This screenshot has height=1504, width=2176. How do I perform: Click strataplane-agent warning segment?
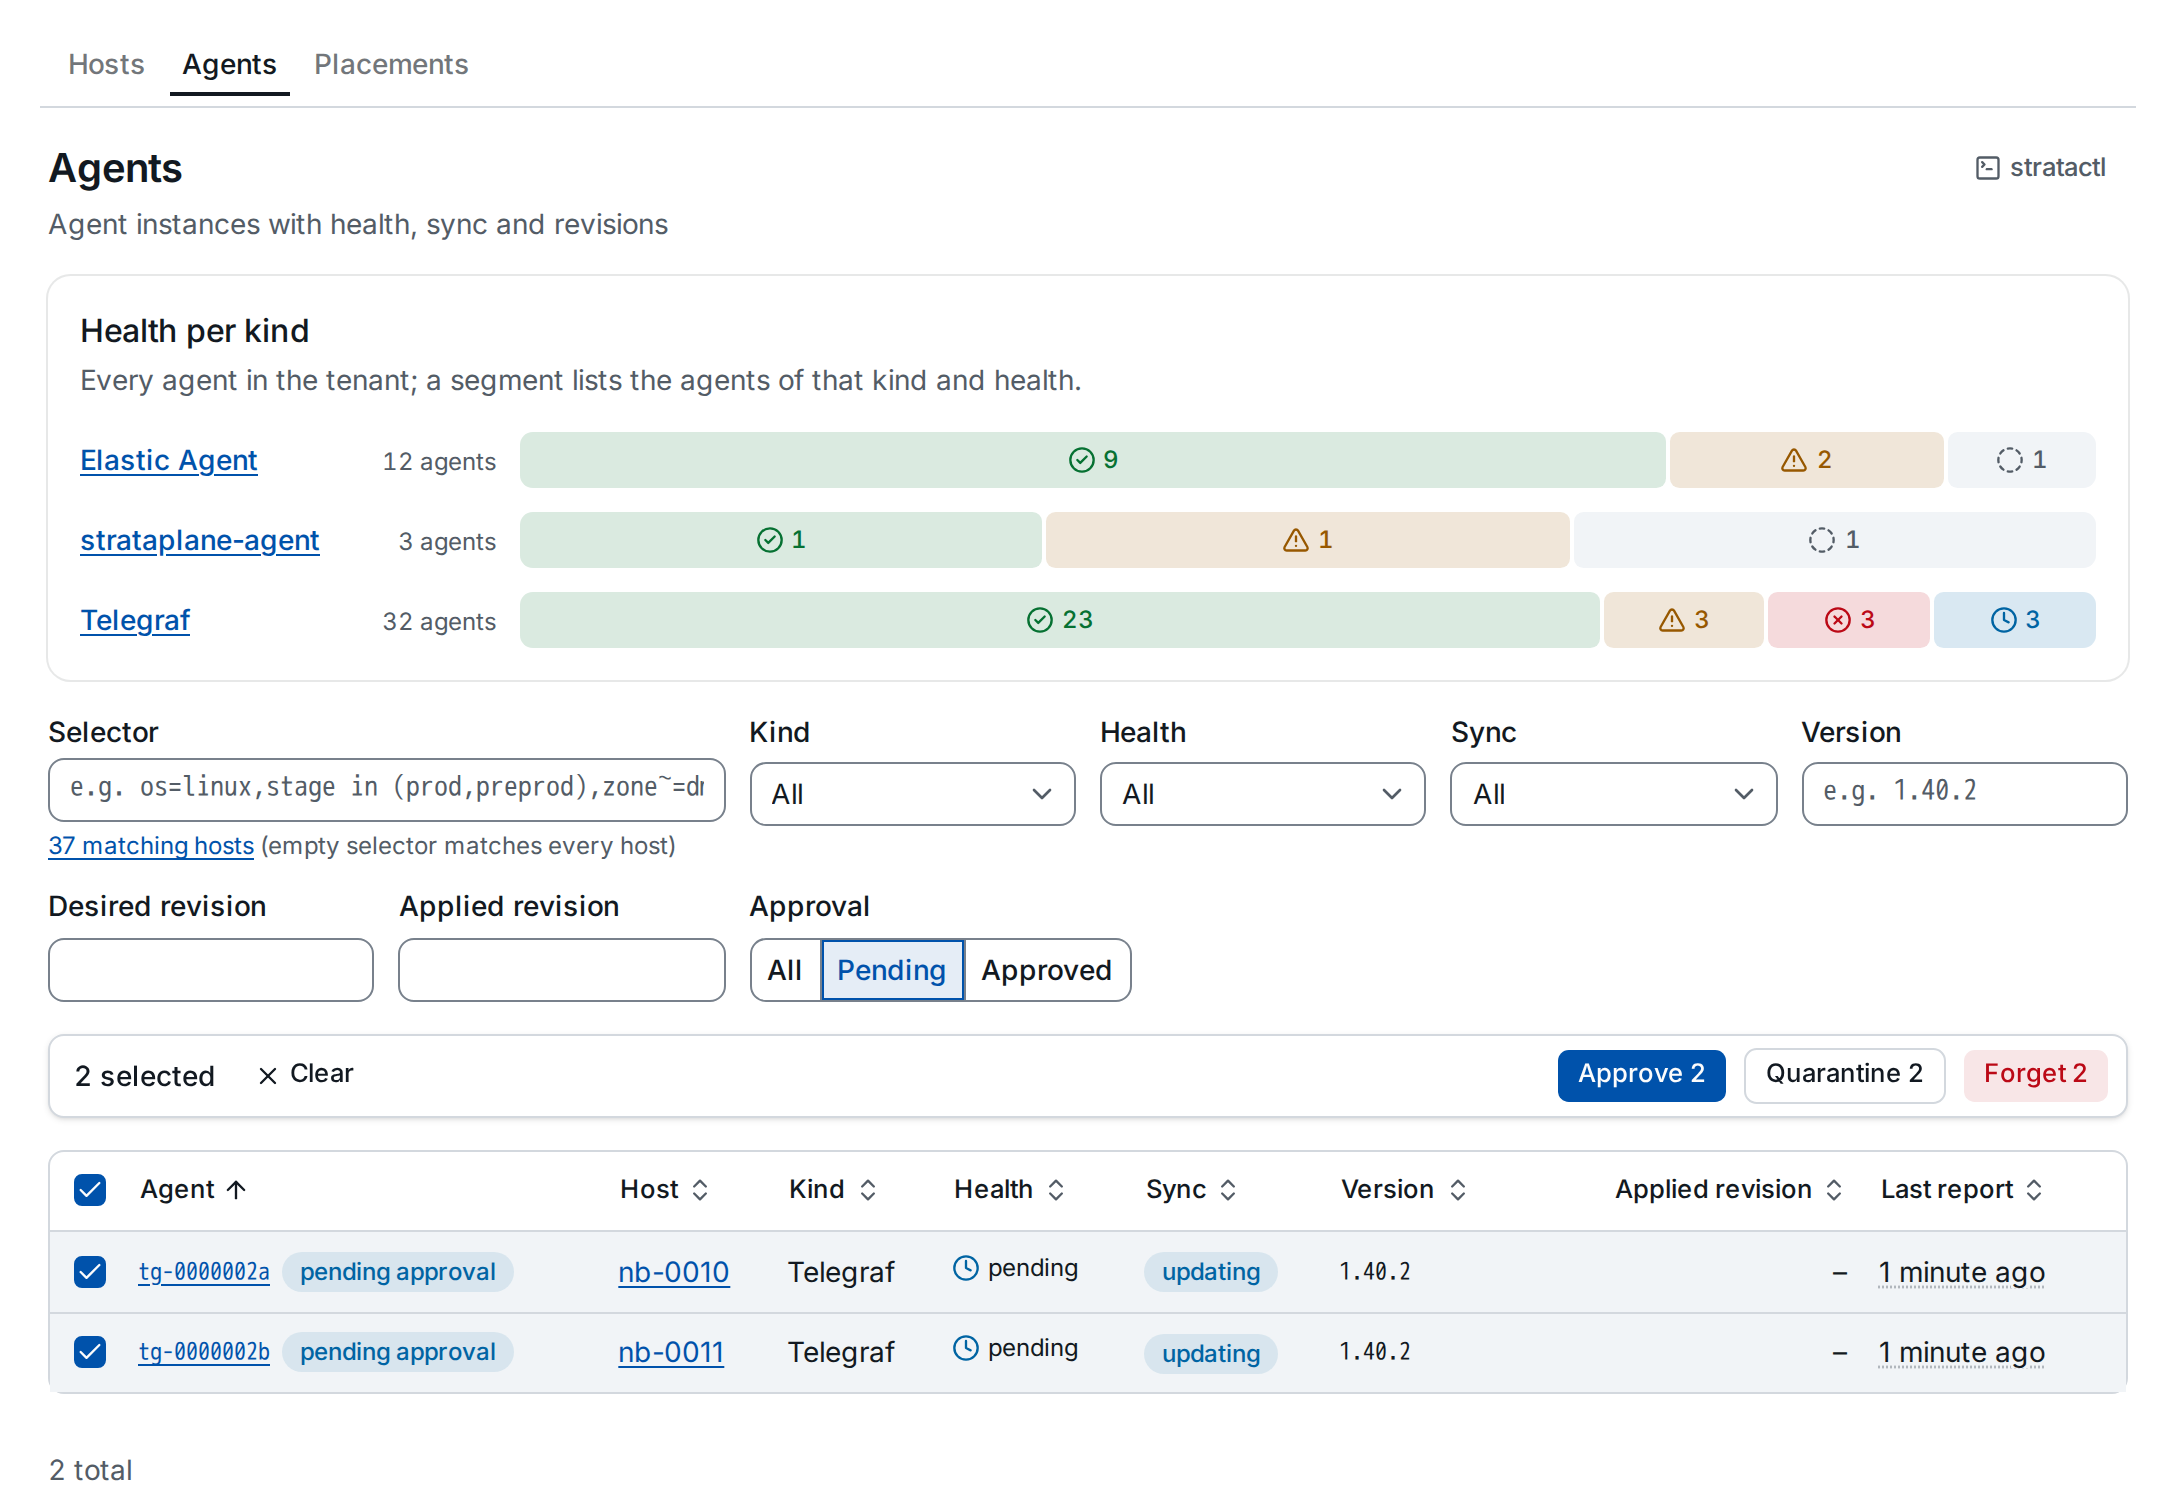pos(1307,540)
